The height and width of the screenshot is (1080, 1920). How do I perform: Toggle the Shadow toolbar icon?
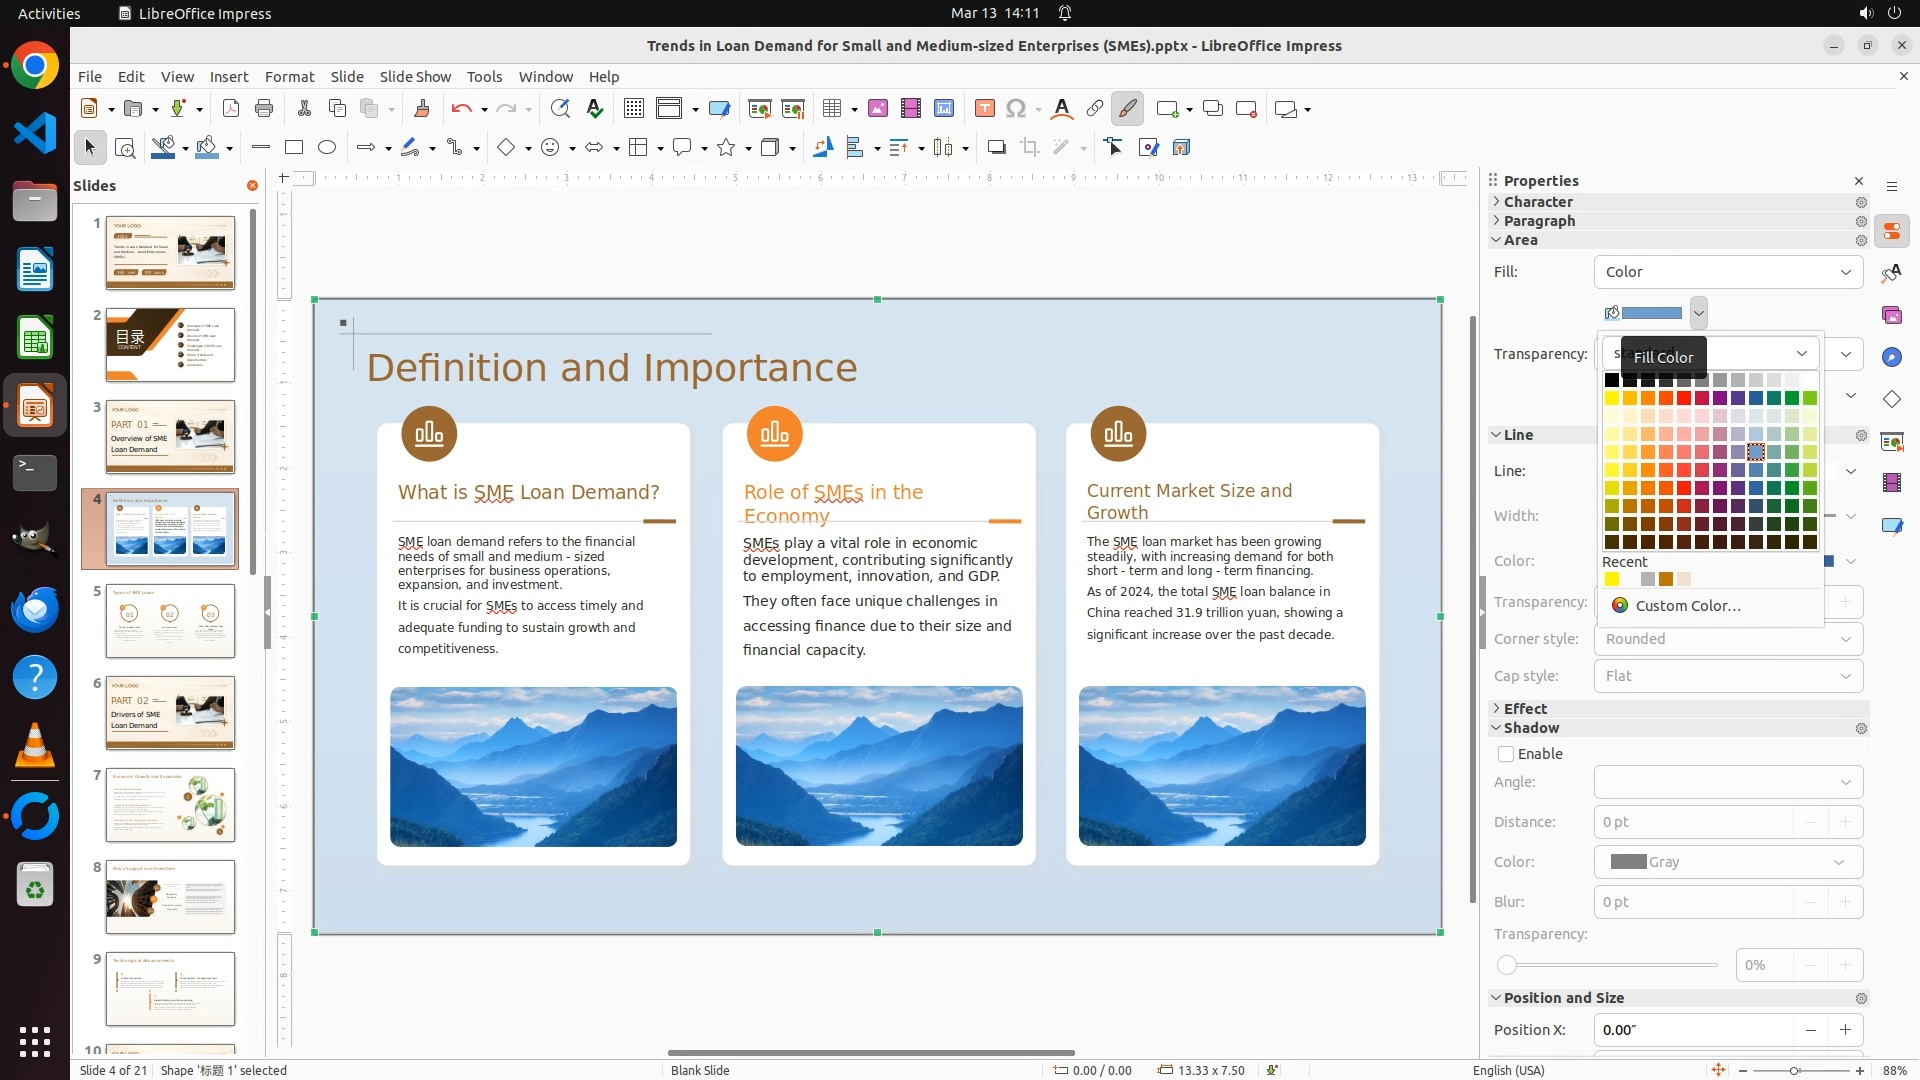[x=996, y=148]
